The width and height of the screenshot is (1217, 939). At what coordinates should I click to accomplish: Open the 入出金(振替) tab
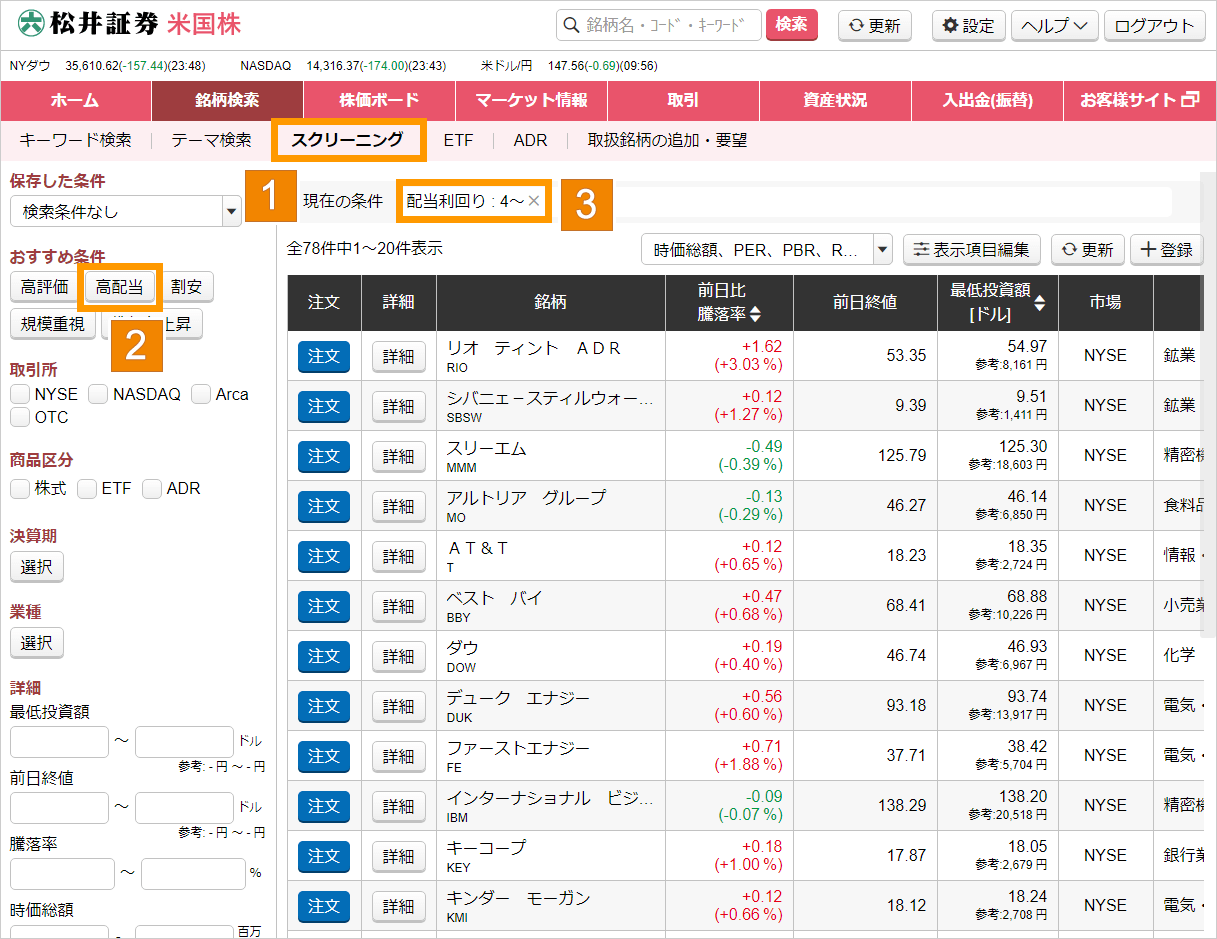(x=987, y=100)
